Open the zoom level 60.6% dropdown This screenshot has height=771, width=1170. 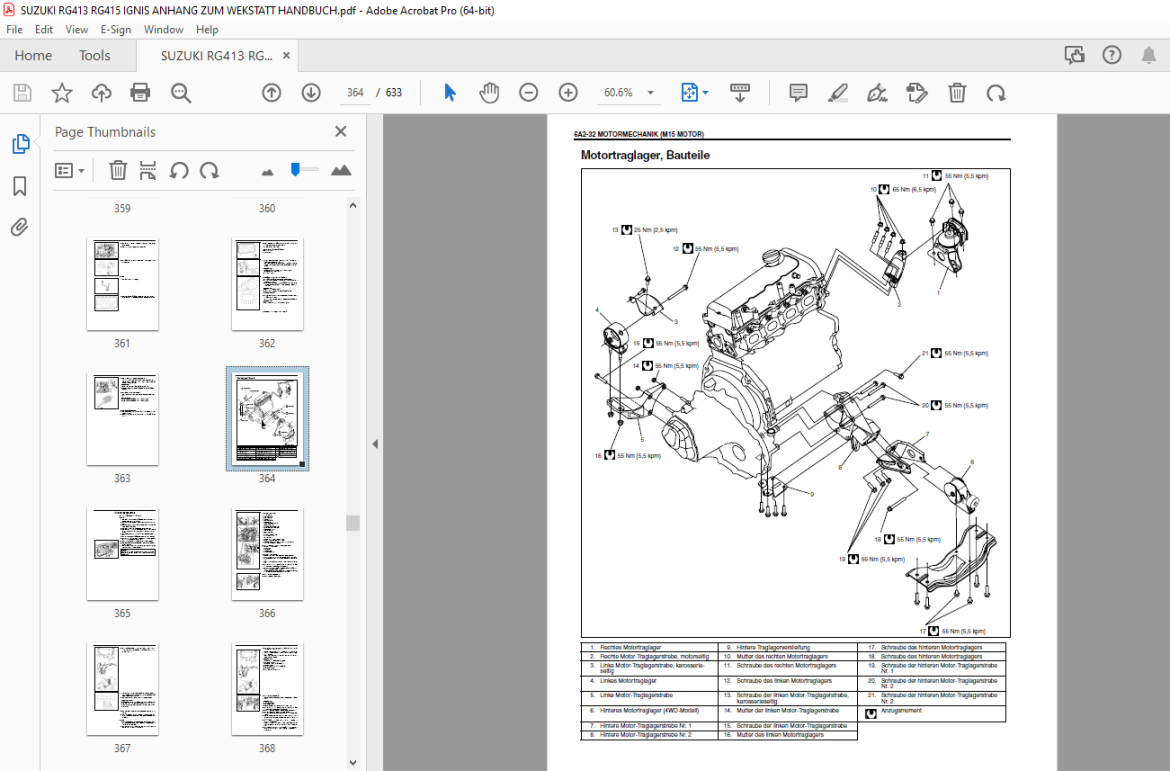[651, 93]
